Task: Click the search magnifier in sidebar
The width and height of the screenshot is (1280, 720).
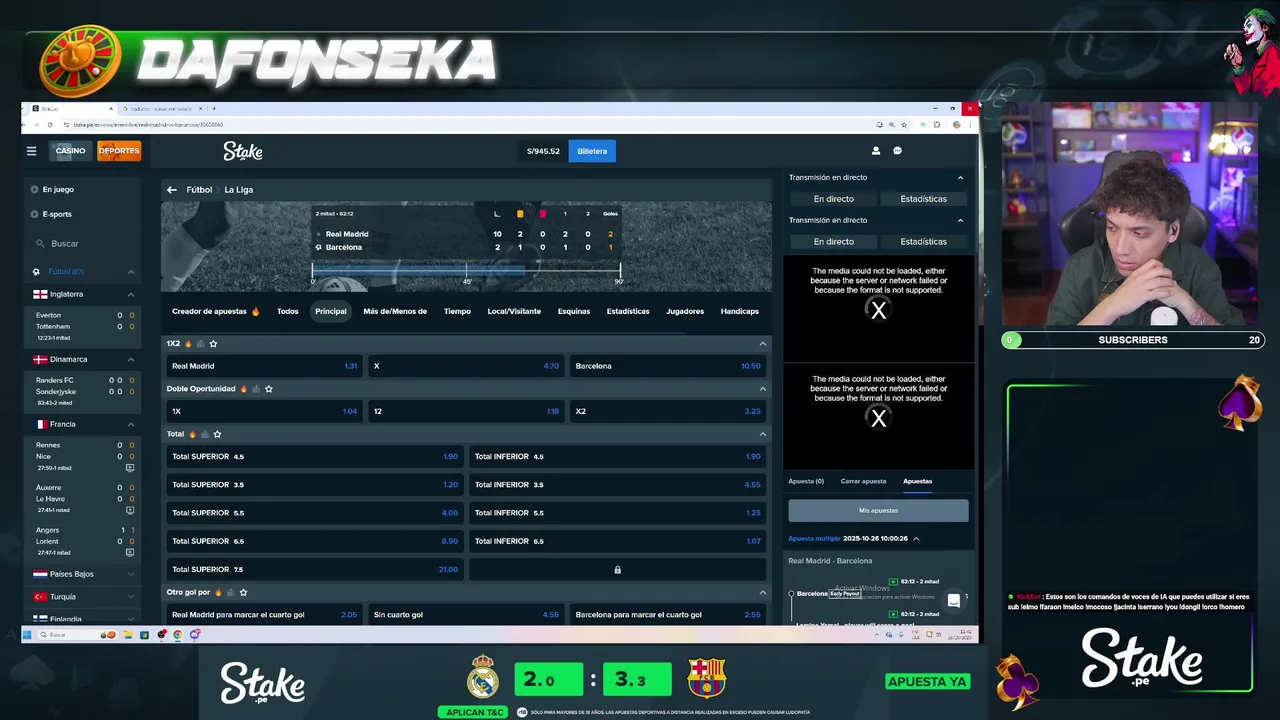Action: click(x=41, y=243)
